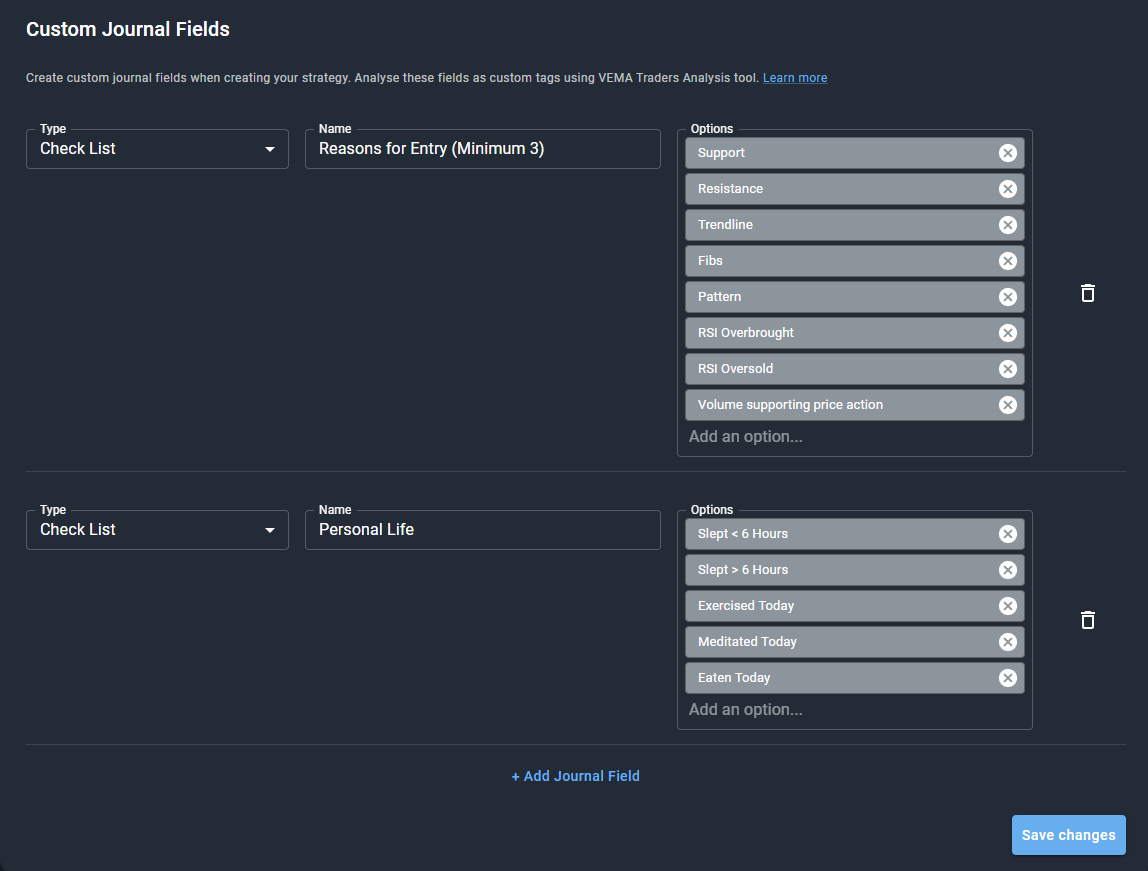Open Type dropdown for Reasons for Entry

coord(157,149)
